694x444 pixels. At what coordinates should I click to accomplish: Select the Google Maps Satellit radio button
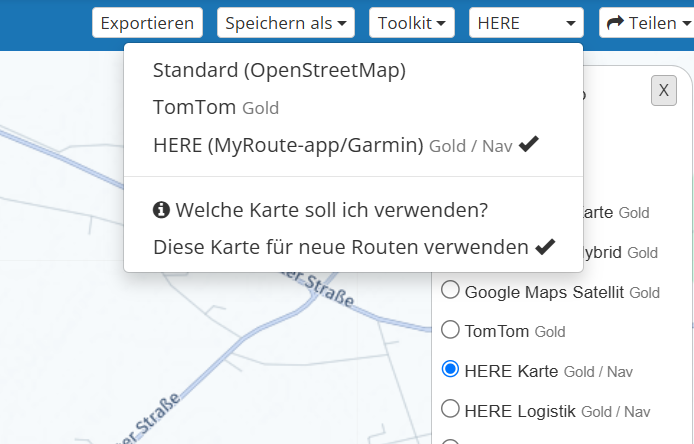[450, 291]
